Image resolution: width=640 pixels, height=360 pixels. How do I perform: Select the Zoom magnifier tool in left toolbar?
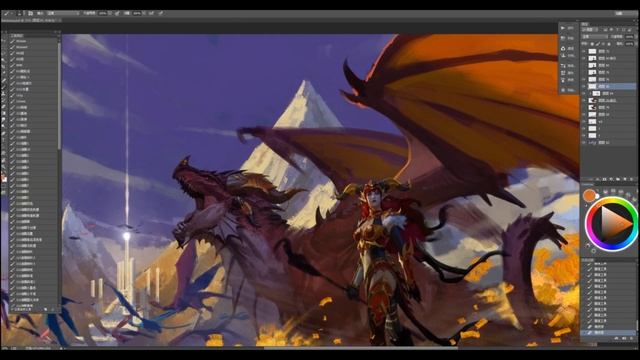pyautogui.click(x=4, y=167)
